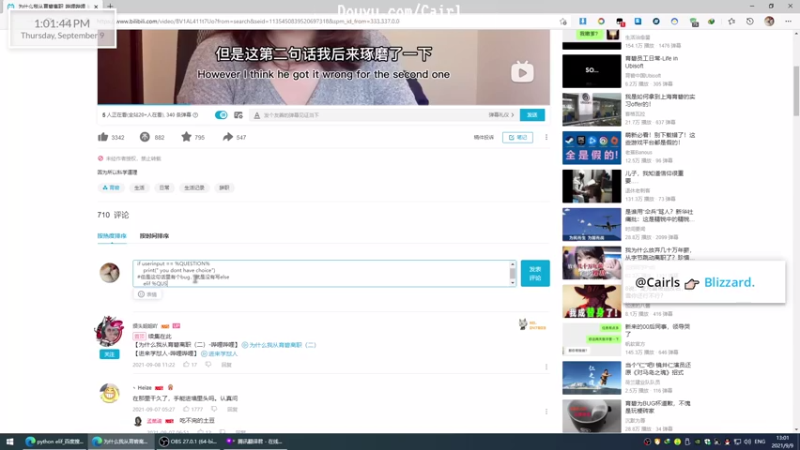Image resolution: width=800 pixels, height=450 pixels.
Task: Post the comment with the blue 发表评论 button
Action: (535, 273)
